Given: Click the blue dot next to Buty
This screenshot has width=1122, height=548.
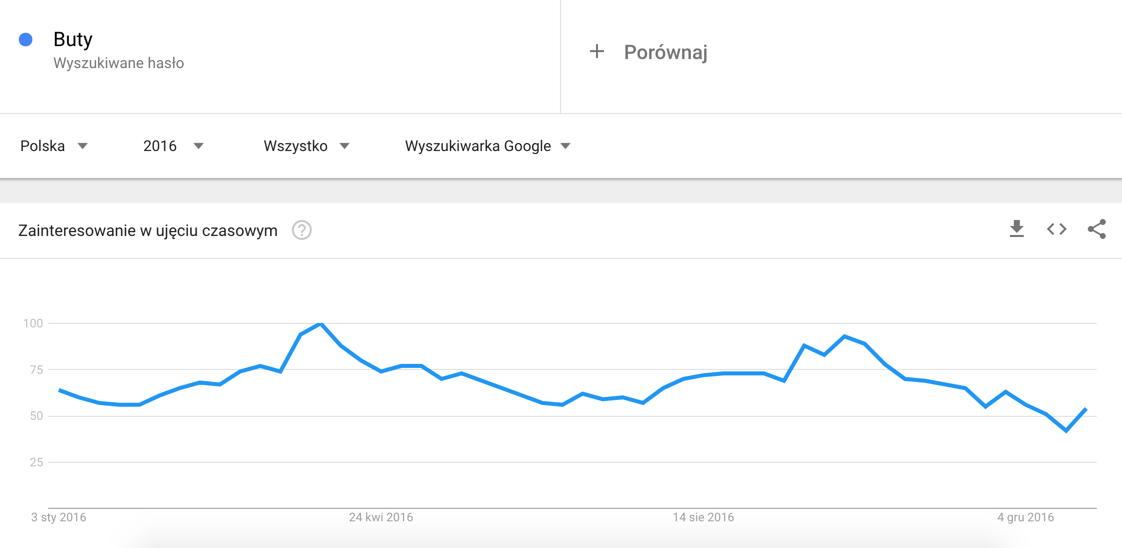Looking at the screenshot, I should pos(26,39).
